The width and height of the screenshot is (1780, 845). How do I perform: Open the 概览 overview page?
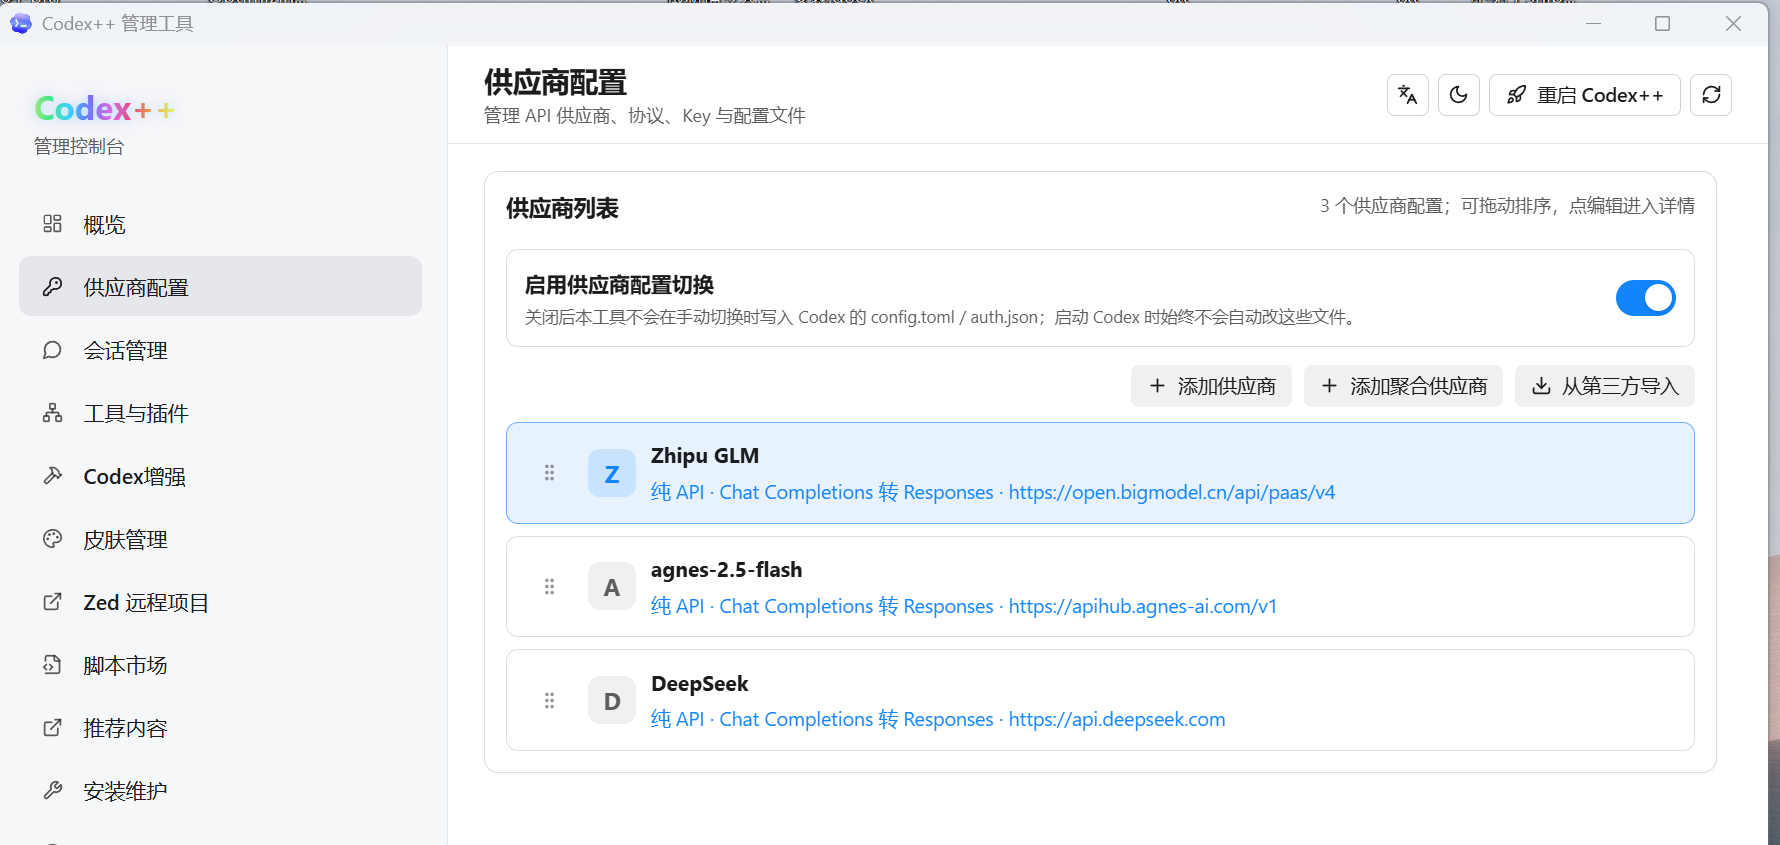(220, 224)
